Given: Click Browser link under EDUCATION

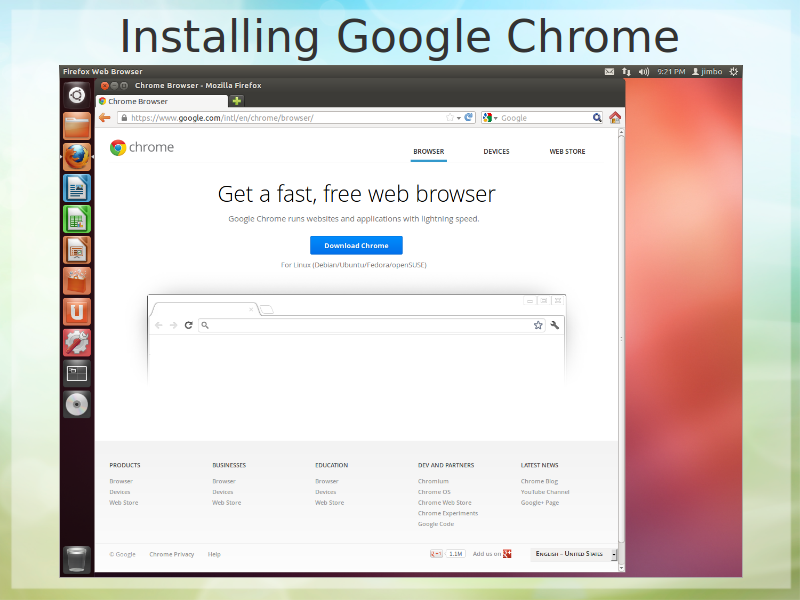Looking at the screenshot, I should pyautogui.click(x=327, y=481).
